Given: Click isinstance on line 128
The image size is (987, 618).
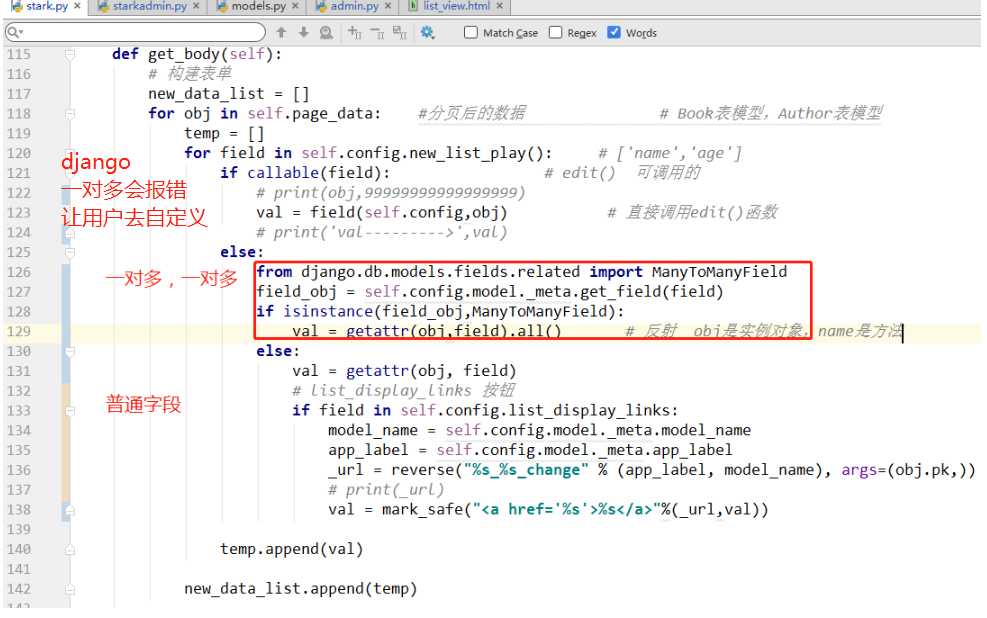Looking at the screenshot, I should pyautogui.click(x=328, y=312).
